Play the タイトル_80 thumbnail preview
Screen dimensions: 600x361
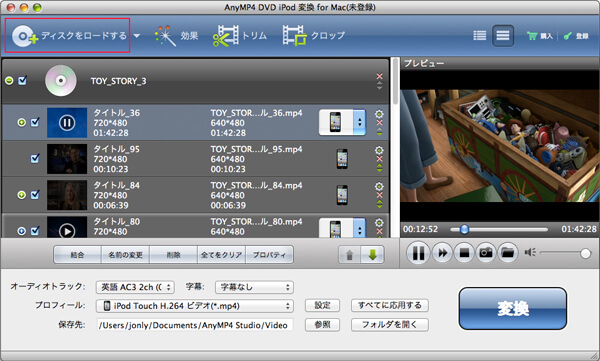click(67, 231)
